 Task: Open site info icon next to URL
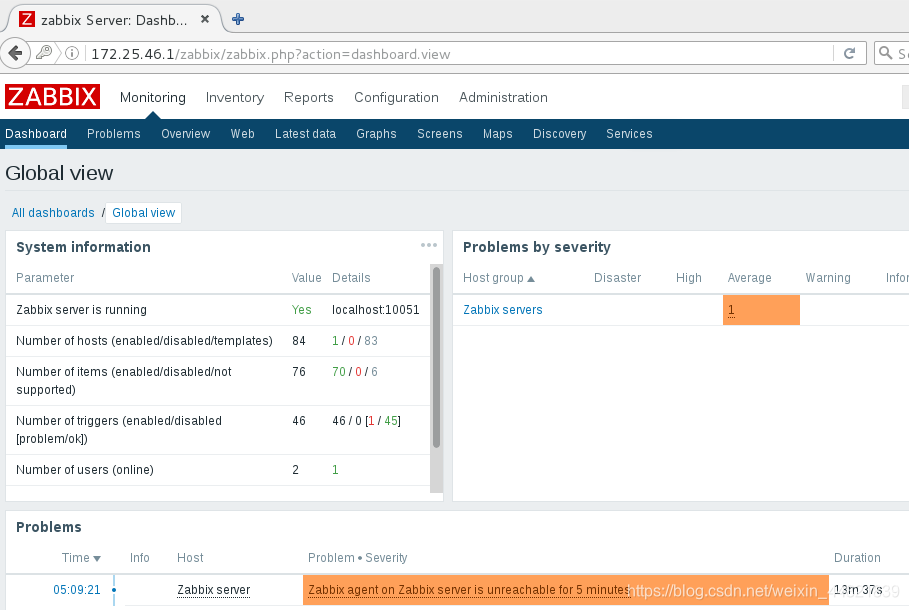point(72,53)
